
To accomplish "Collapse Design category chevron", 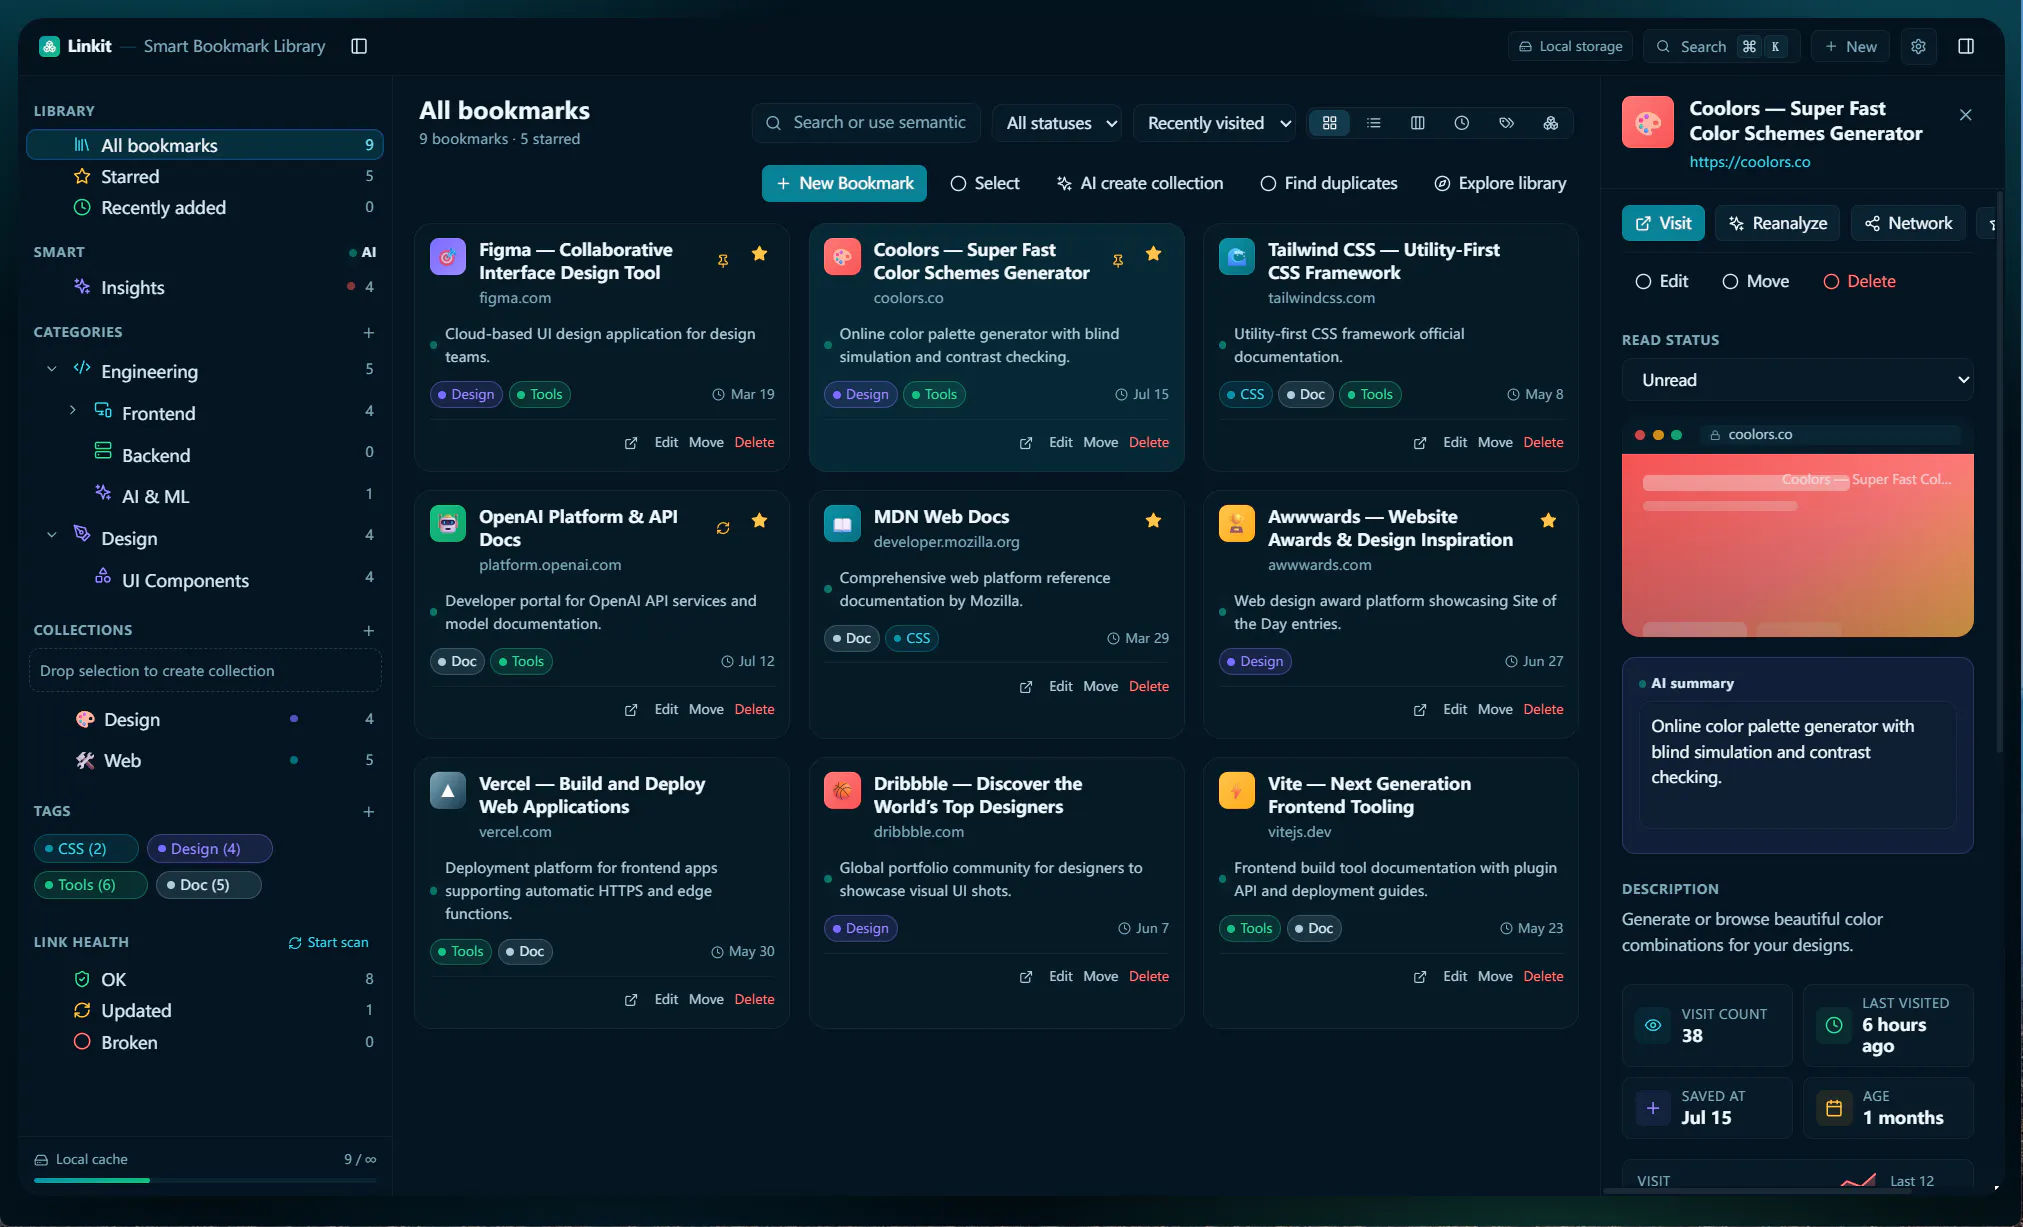I will point(52,536).
